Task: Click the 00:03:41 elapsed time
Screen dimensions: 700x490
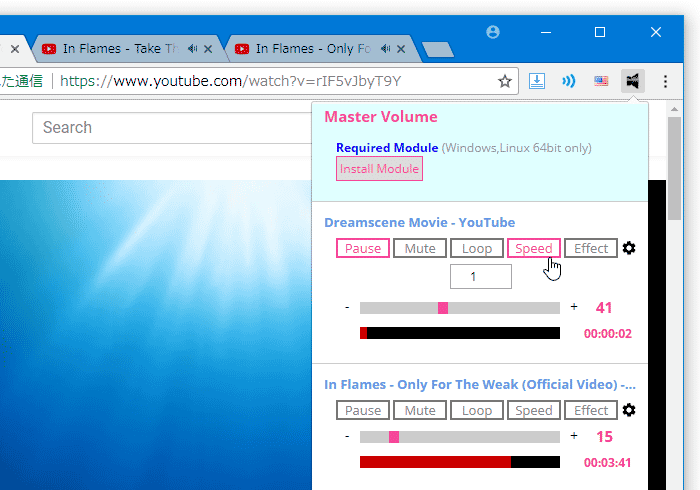Action: (608, 463)
